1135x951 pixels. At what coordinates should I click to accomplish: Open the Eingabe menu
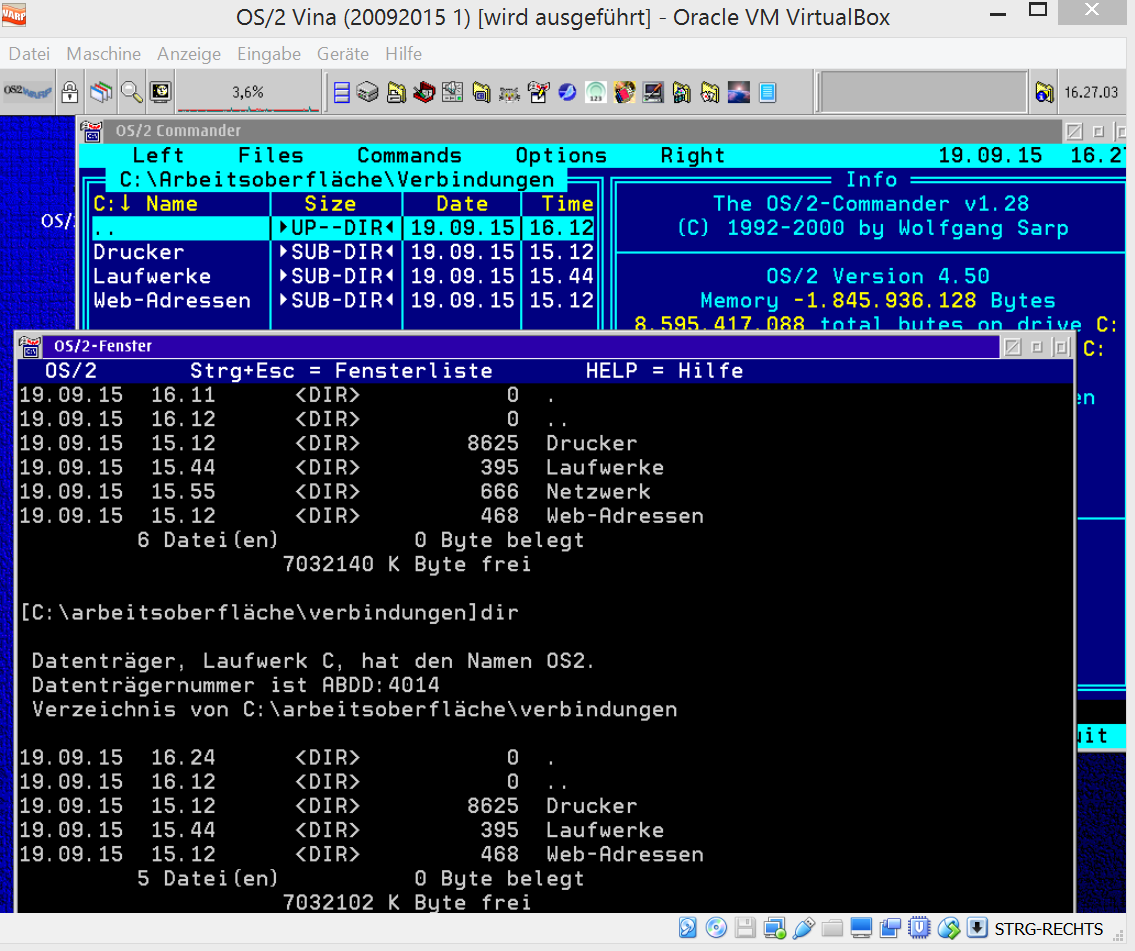click(269, 54)
